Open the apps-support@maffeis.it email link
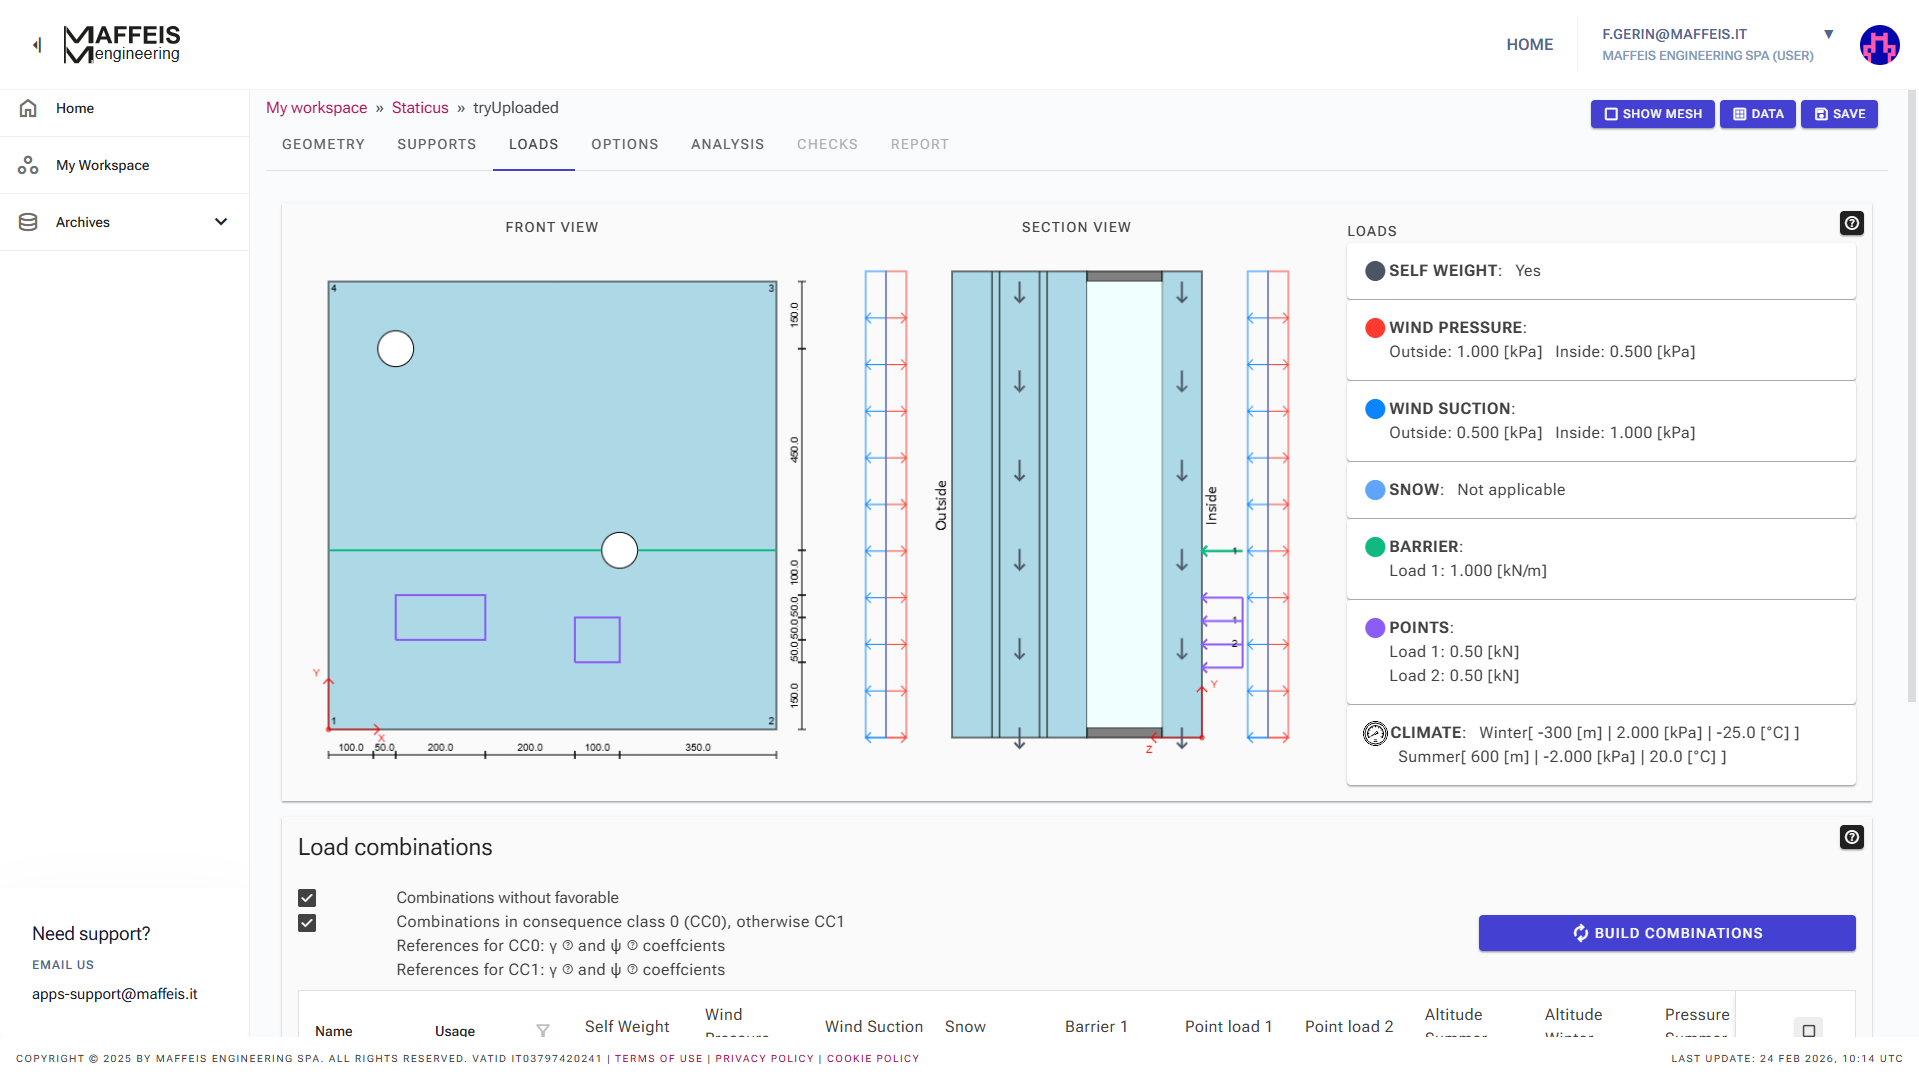The height and width of the screenshot is (1079, 1919). click(115, 994)
